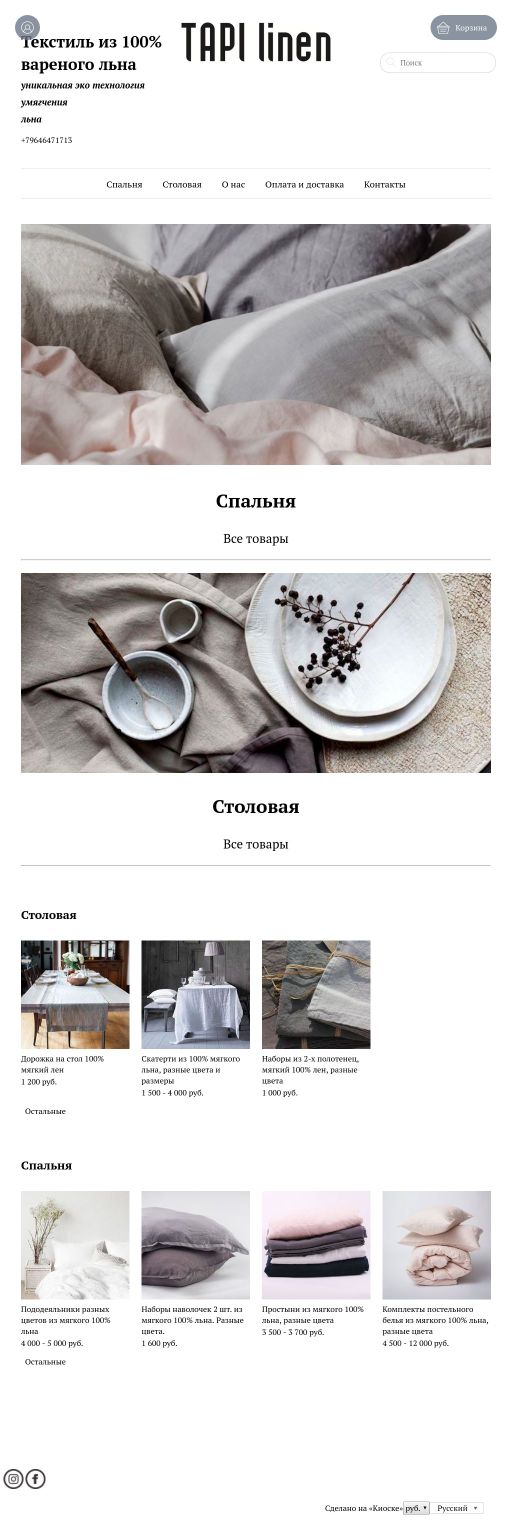
Task: Click the «Киоске» footer link
Action: click(x=386, y=1508)
